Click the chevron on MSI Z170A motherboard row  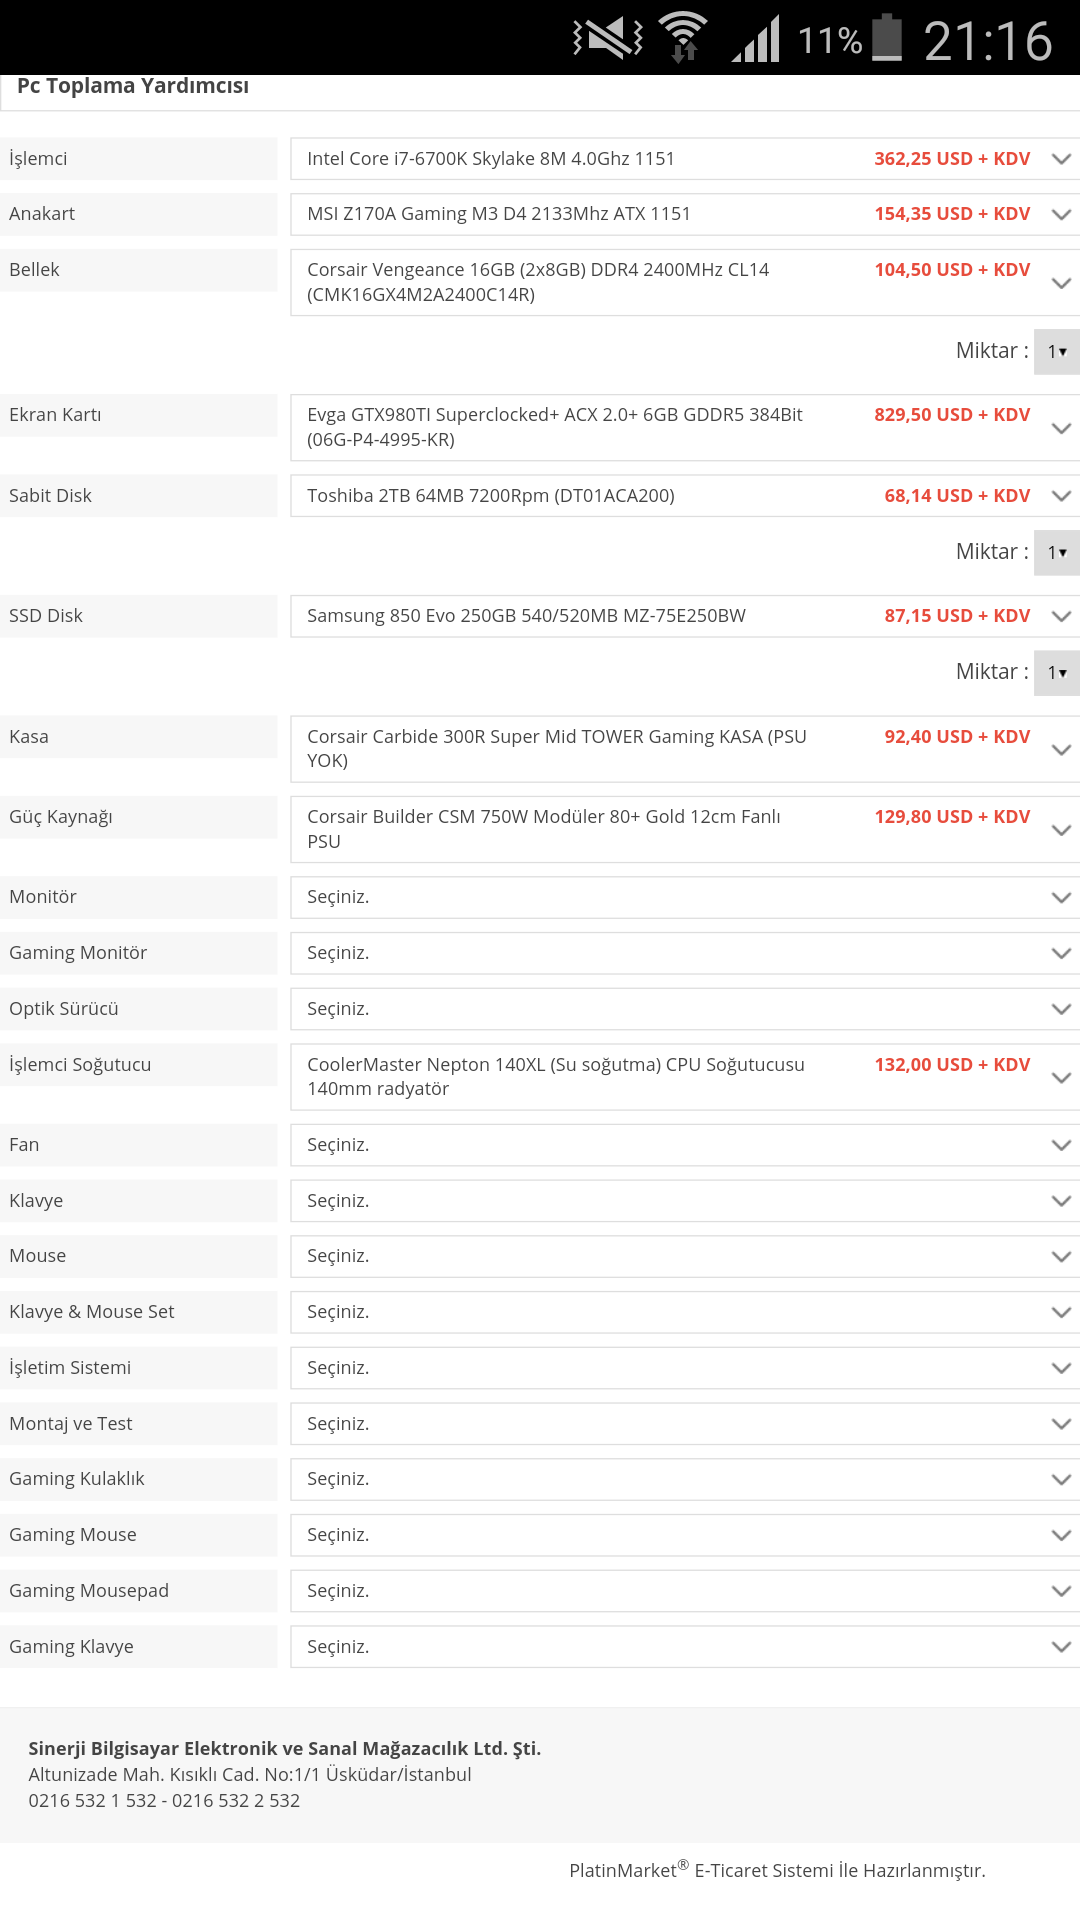point(1061,214)
